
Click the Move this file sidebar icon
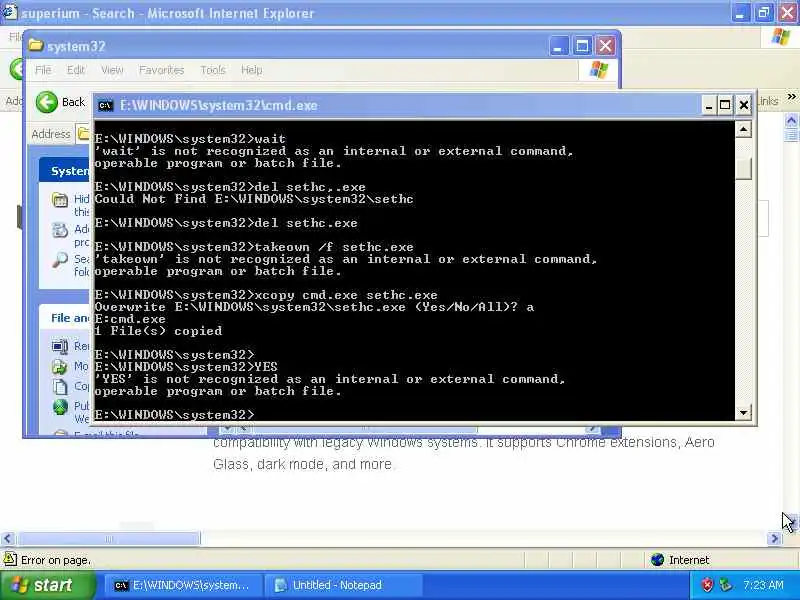pyautogui.click(x=60, y=366)
